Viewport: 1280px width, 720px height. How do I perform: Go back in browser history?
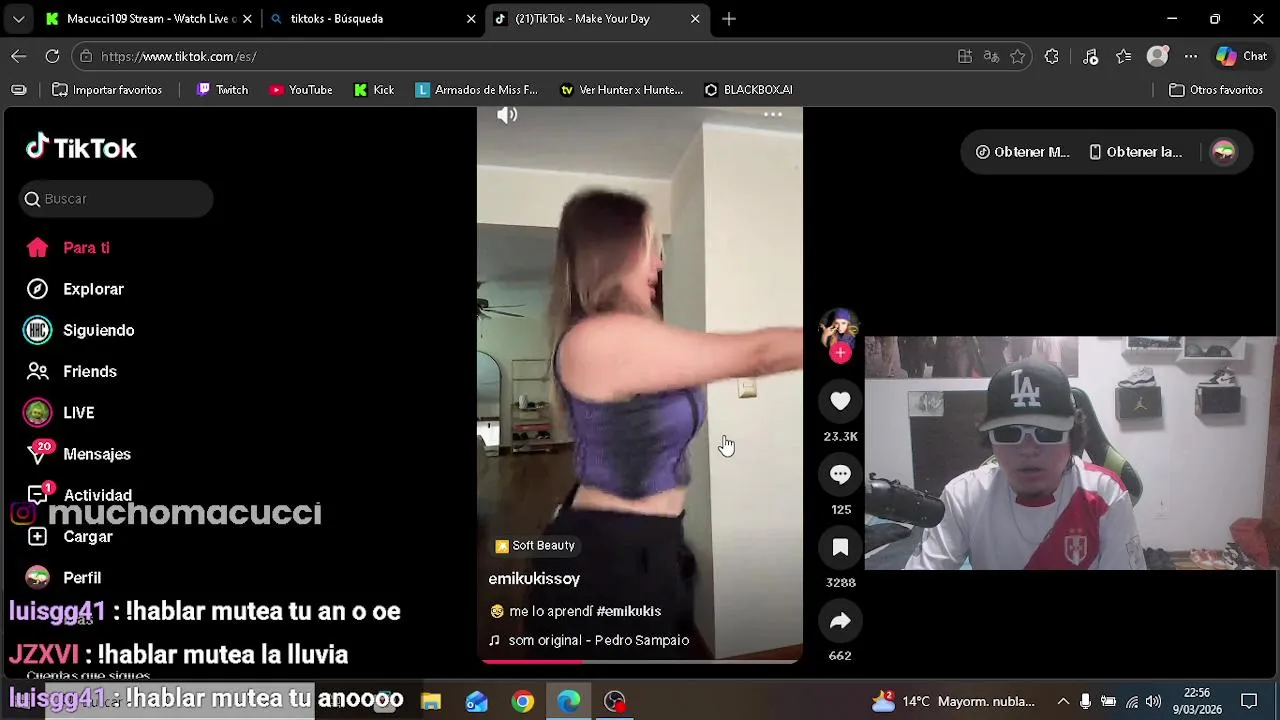click(19, 57)
